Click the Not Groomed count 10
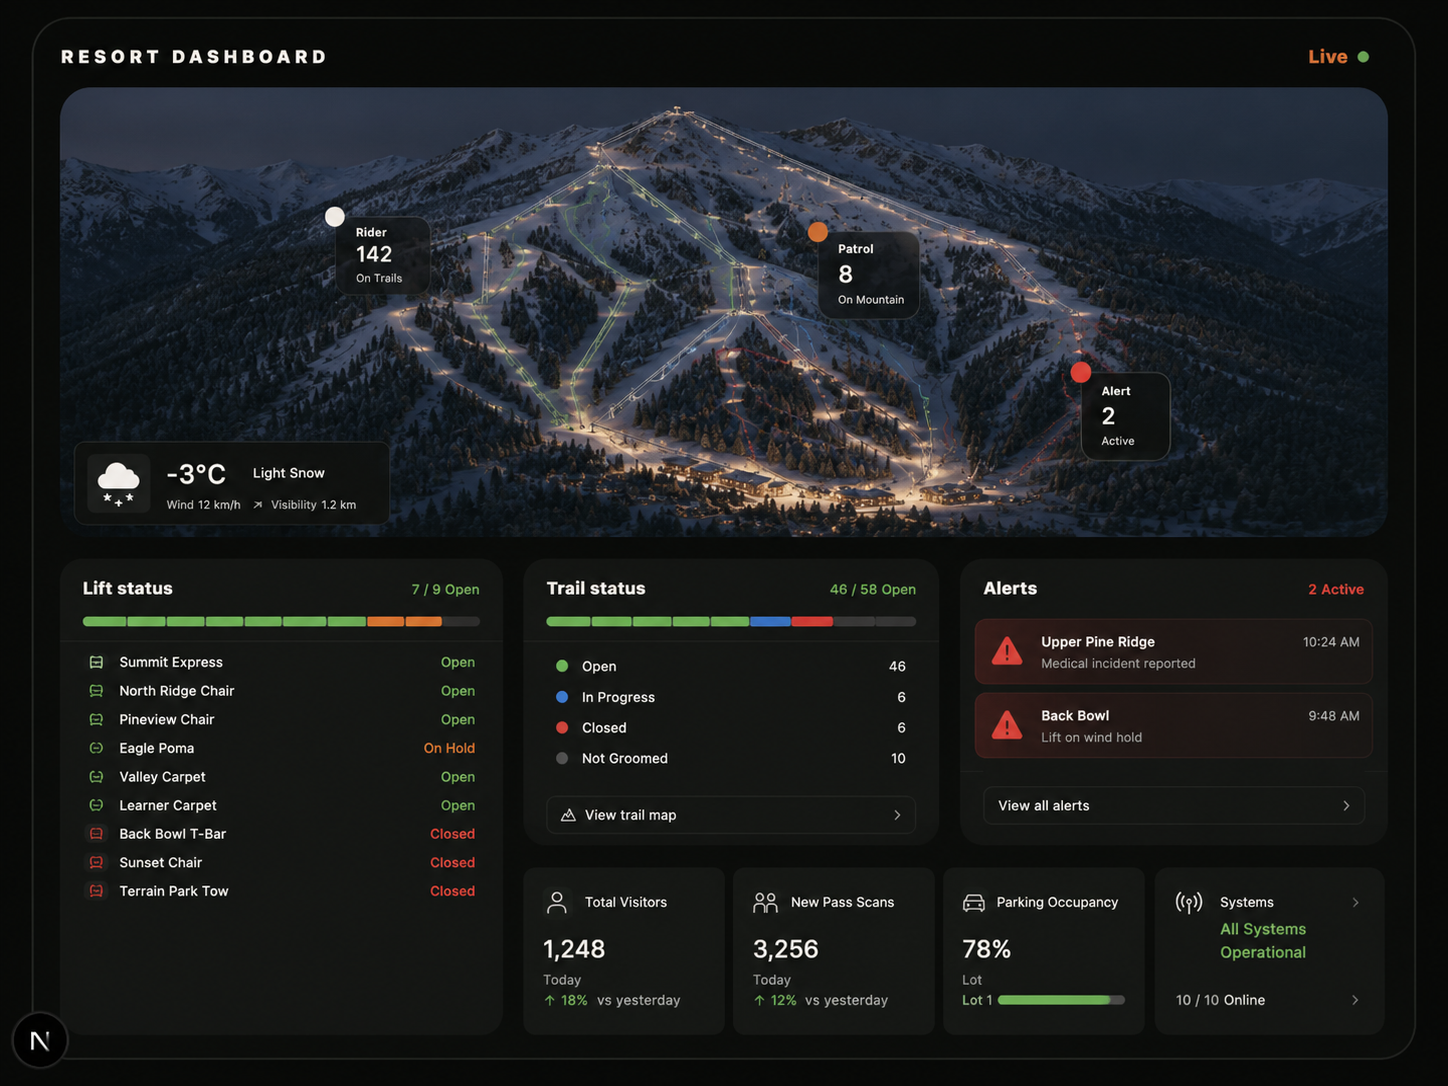Image resolution: width=1448 pixels, height=1086 pixels. tap(898, 758)
